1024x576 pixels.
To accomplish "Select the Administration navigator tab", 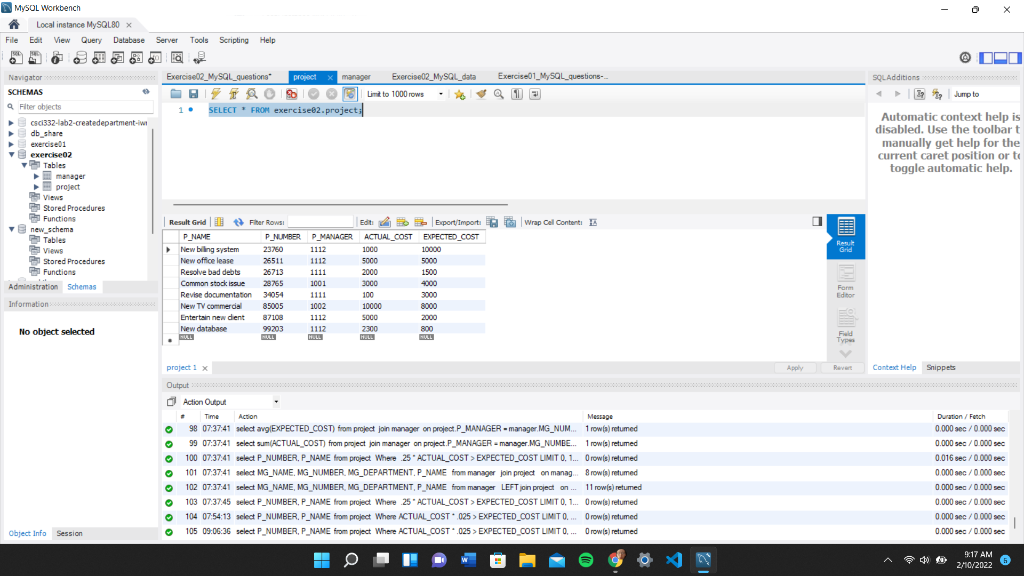I will (33, 287).
